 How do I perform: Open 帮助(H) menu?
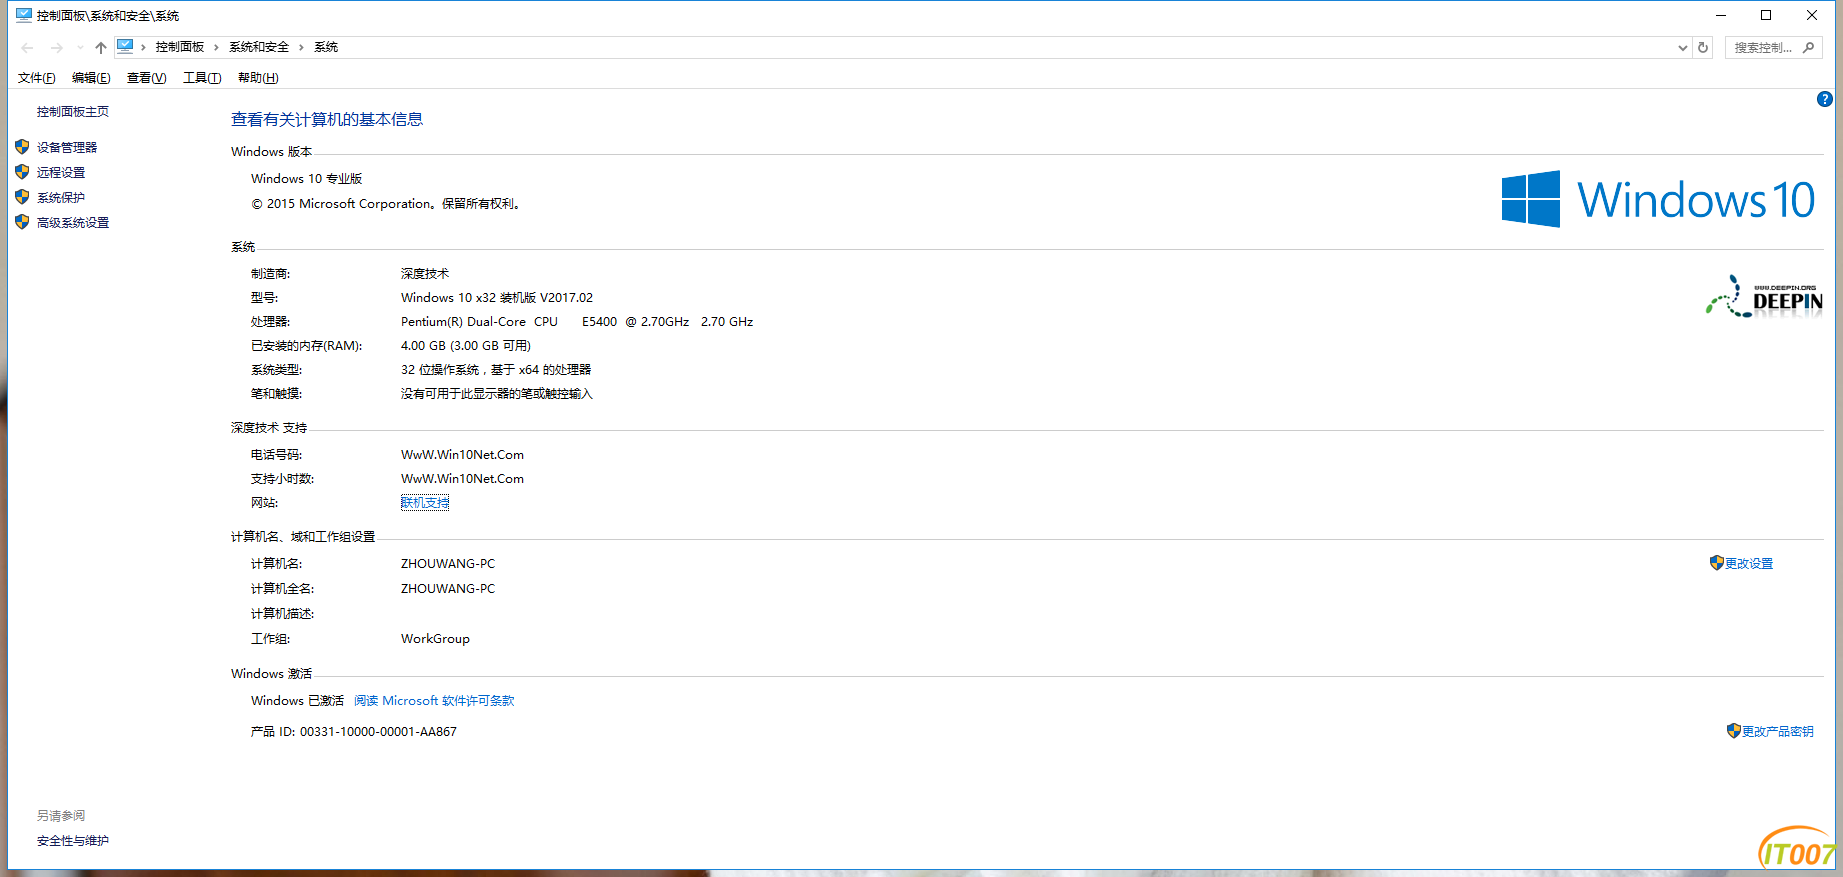[x=258, y=78]
